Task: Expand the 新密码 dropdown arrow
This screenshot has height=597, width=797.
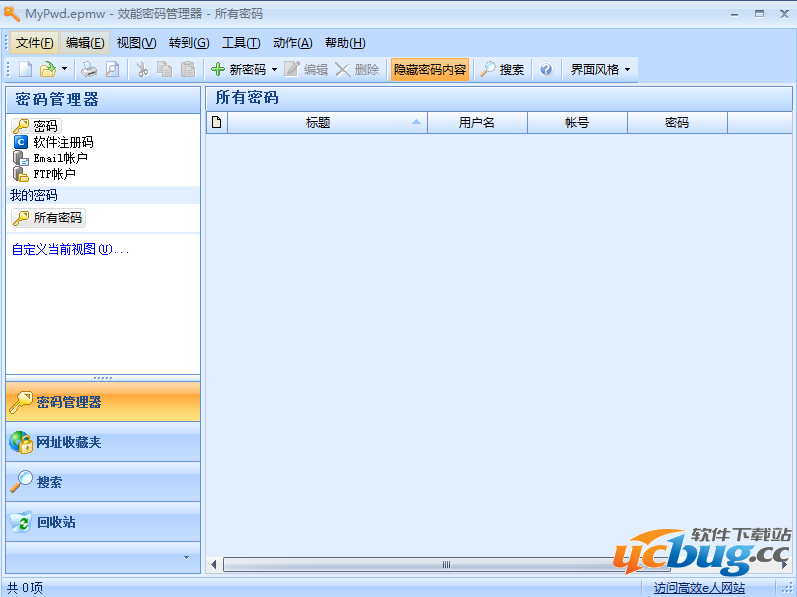Action: 274,69
